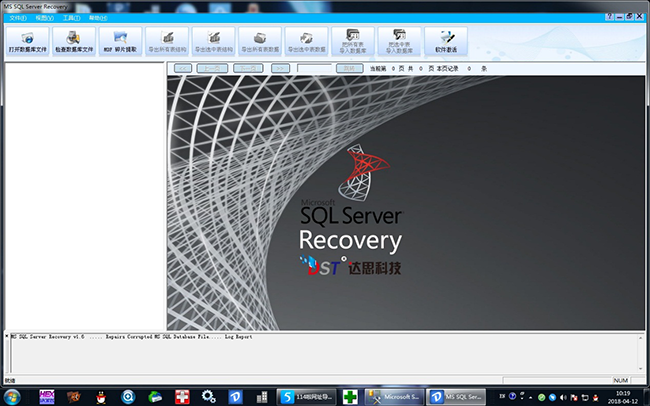Open the blue magnifier Q taskbar icon
This screenshot has height=406, width=650.
point(128,397)
